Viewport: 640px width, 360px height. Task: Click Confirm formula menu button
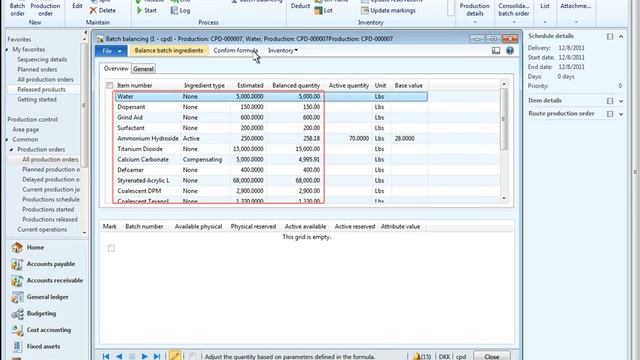[236, 51]
